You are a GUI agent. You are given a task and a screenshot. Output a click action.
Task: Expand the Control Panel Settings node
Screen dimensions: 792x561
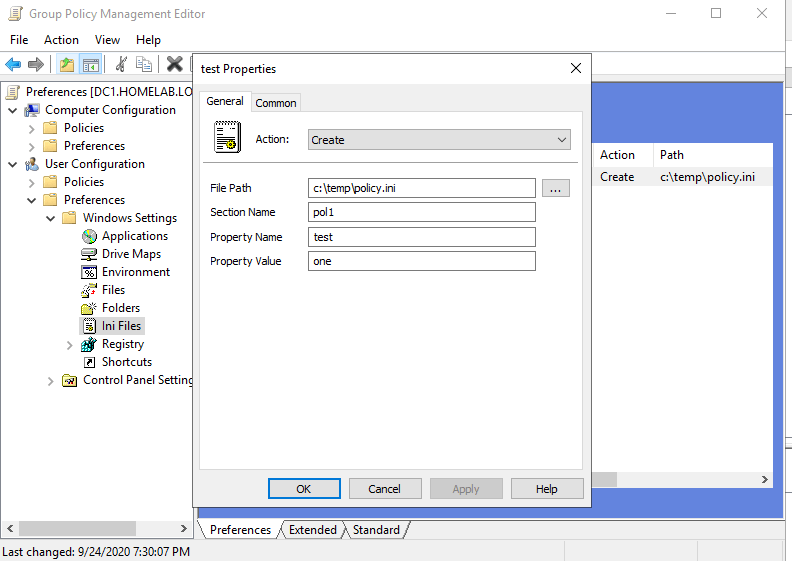click(x=51, y=381)
